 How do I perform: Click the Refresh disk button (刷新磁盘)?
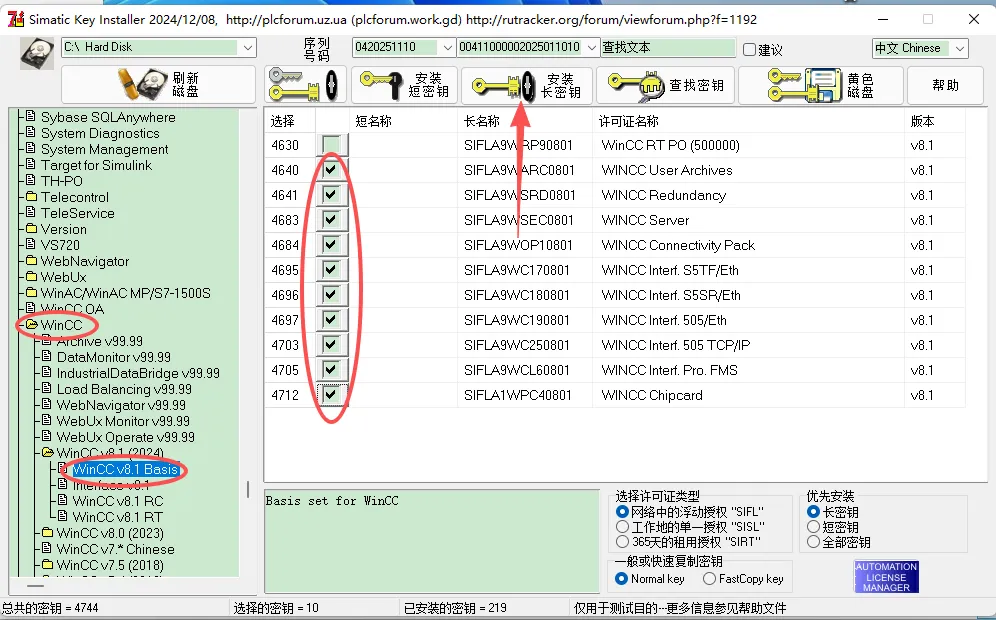click(x=158, y=84)
